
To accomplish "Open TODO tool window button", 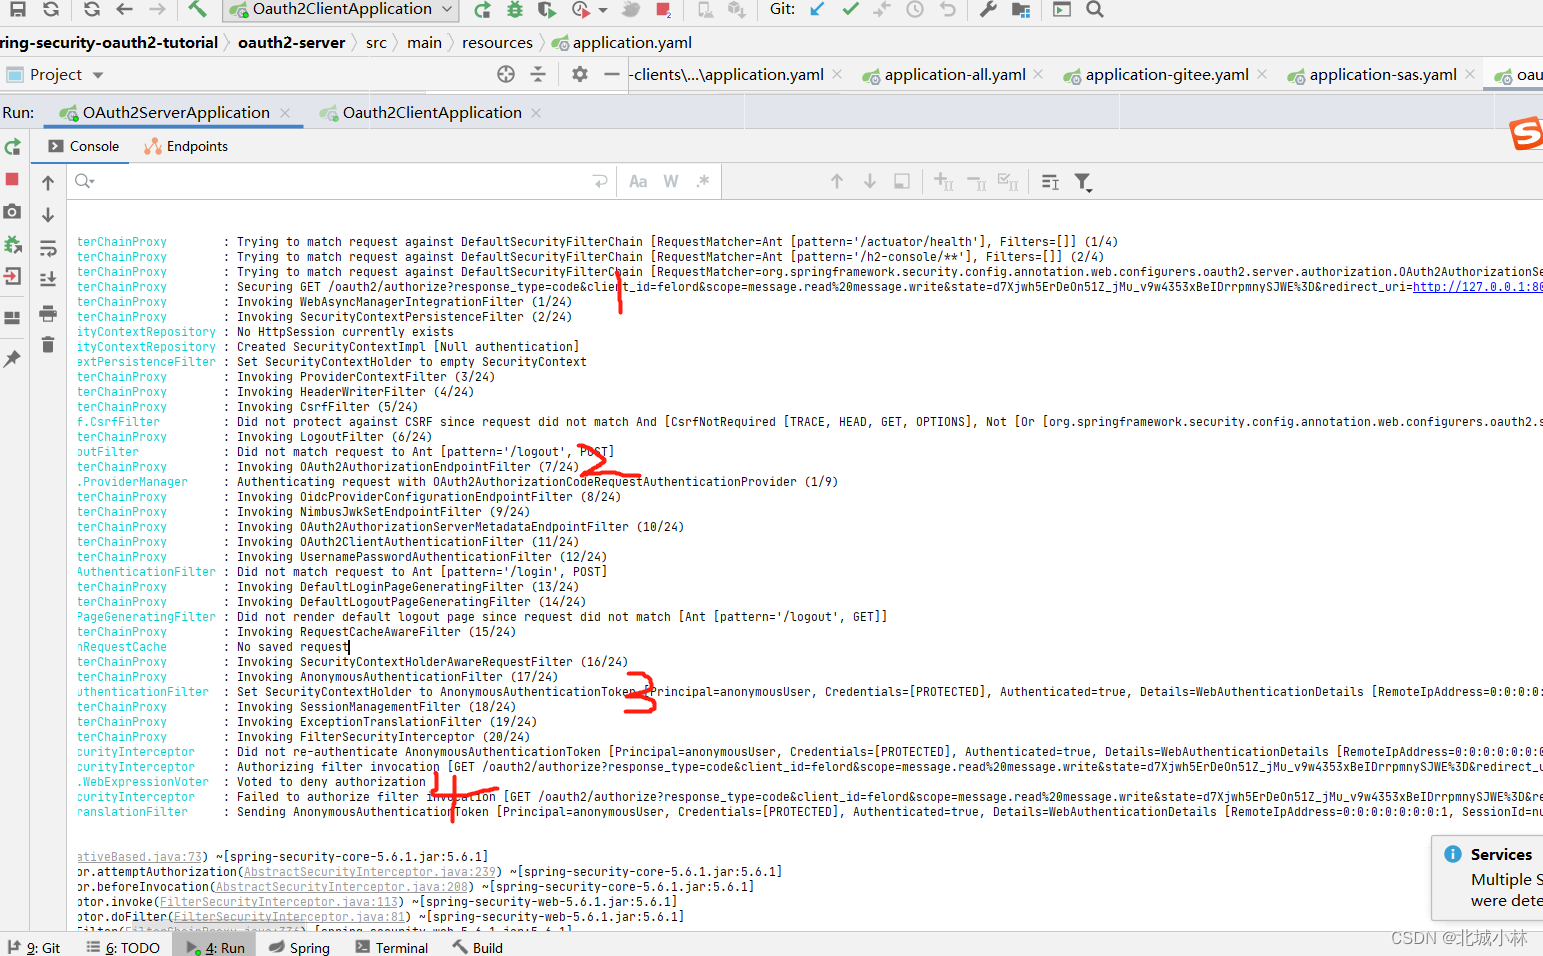I will click(x=123, y=947).
